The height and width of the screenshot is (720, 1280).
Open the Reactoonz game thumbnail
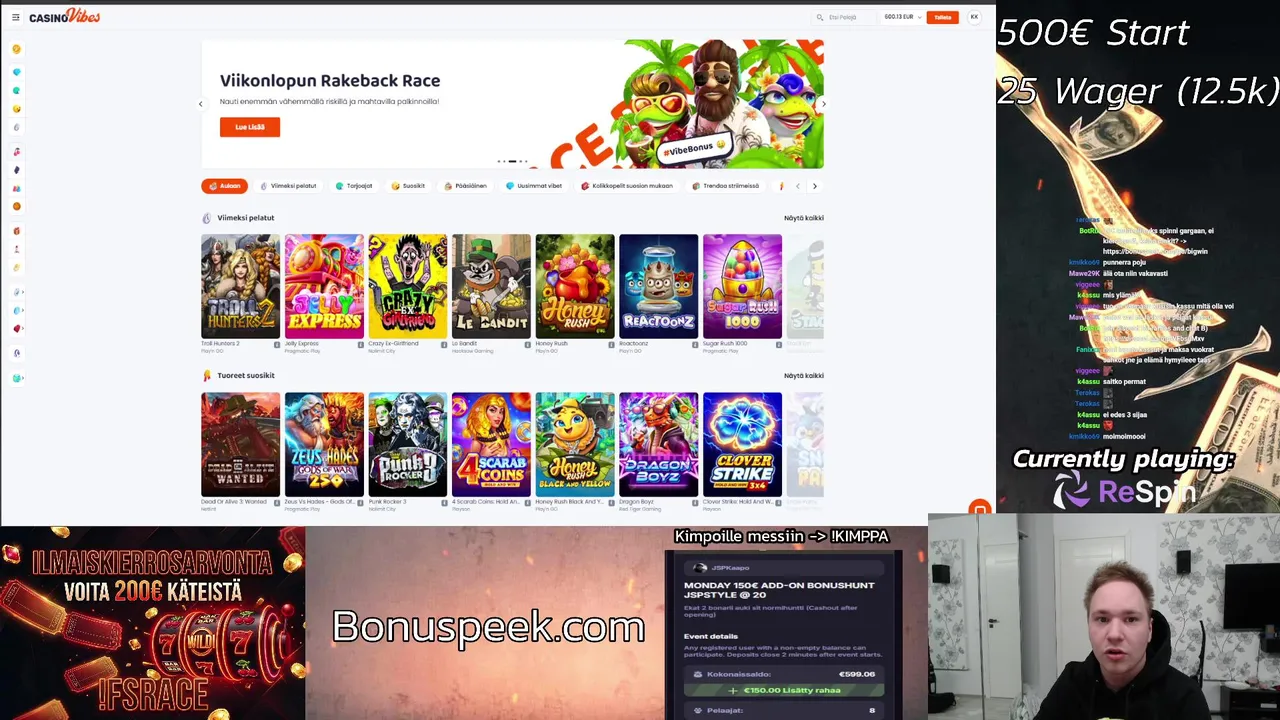click(x=658, y=287)
